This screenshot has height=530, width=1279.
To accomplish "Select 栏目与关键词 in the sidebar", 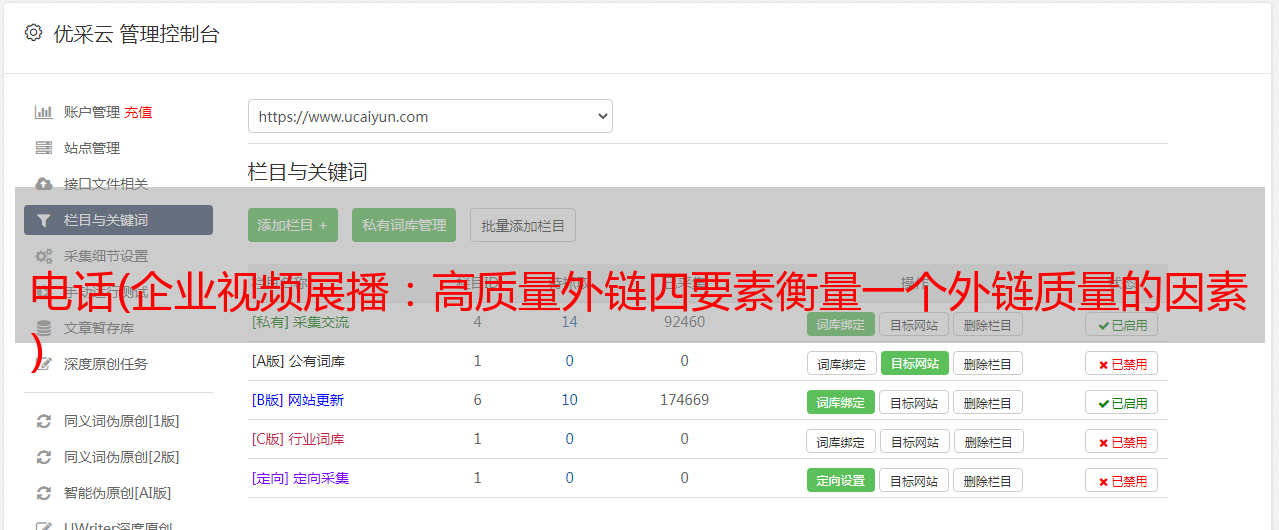I will (x=118, y=220).
